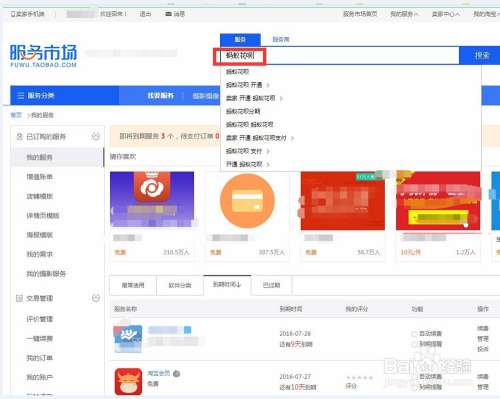Click the calendar icon beside 交易管理
500x399 pixels.
coord(19,298)
